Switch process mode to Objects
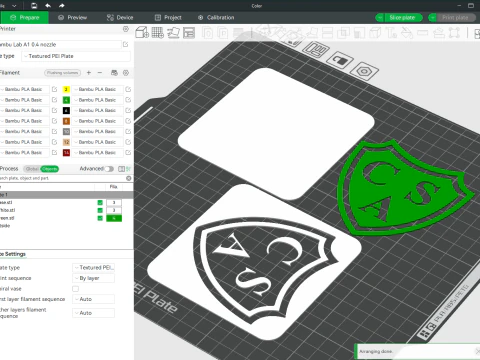 pyautogui.click(x=50, y=169)
